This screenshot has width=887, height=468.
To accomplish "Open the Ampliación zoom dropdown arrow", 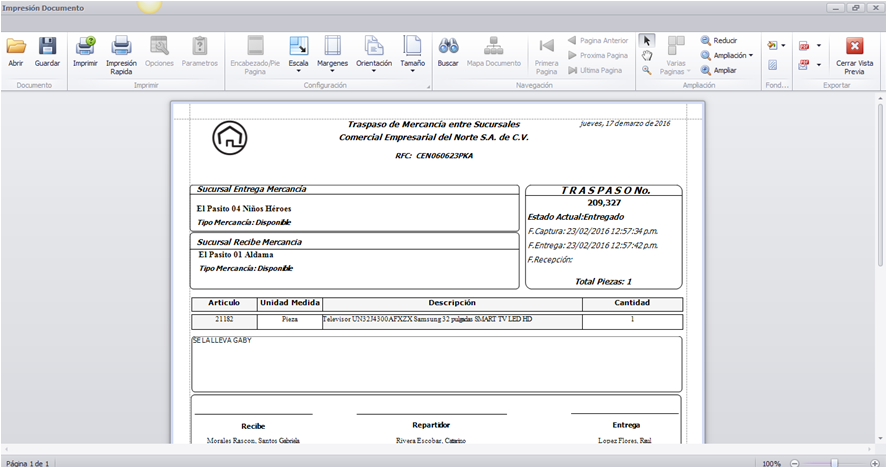I will click(751, 55).
